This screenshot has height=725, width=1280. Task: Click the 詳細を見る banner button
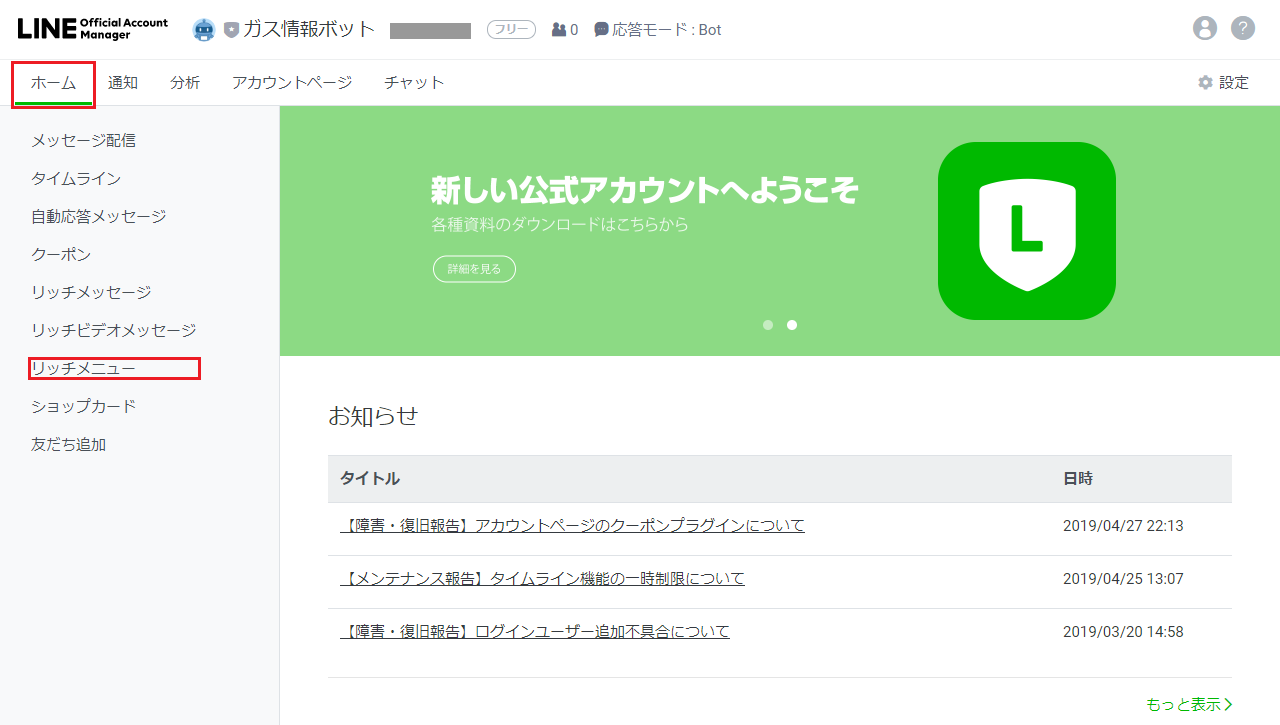474,269
